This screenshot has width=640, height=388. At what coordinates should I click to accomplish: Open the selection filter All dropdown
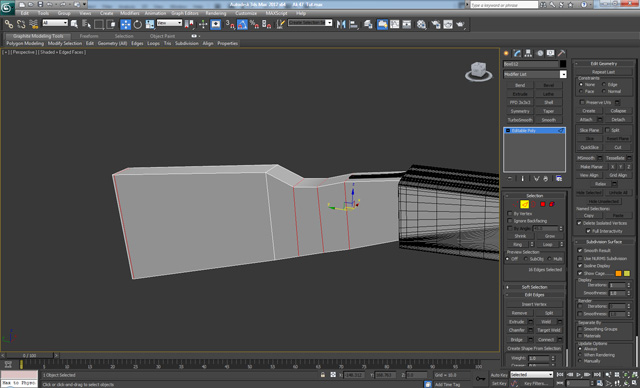pos(55,23)
